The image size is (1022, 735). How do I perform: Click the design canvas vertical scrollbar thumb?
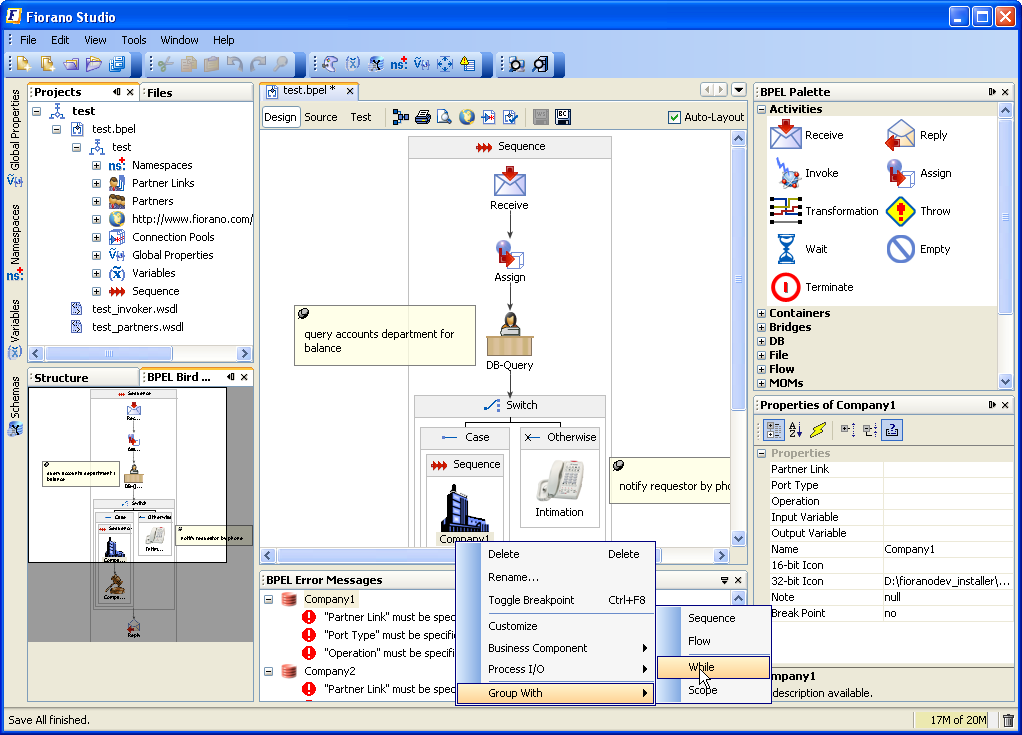click(738, 279)
